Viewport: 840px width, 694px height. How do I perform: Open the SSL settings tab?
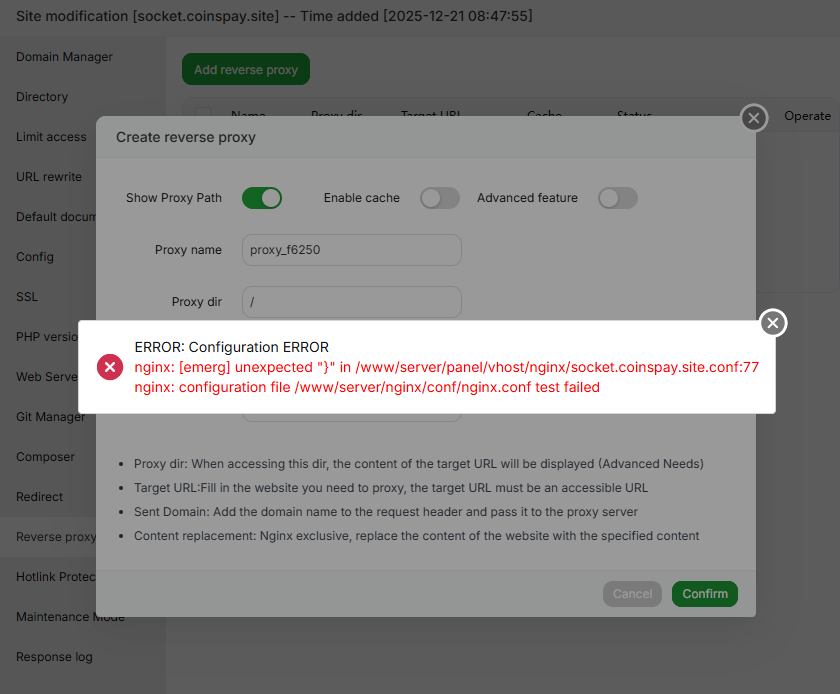pyautogui.click(x=27, y=297)
